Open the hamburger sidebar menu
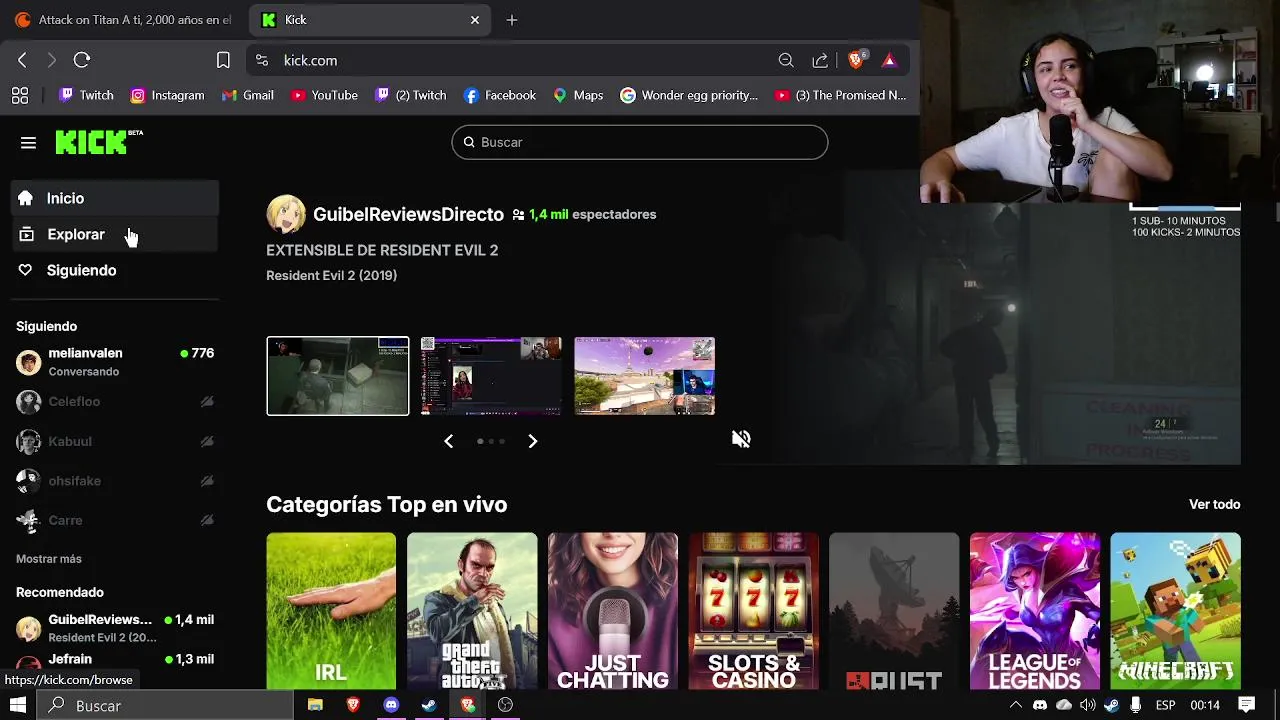 click(28, 143)
